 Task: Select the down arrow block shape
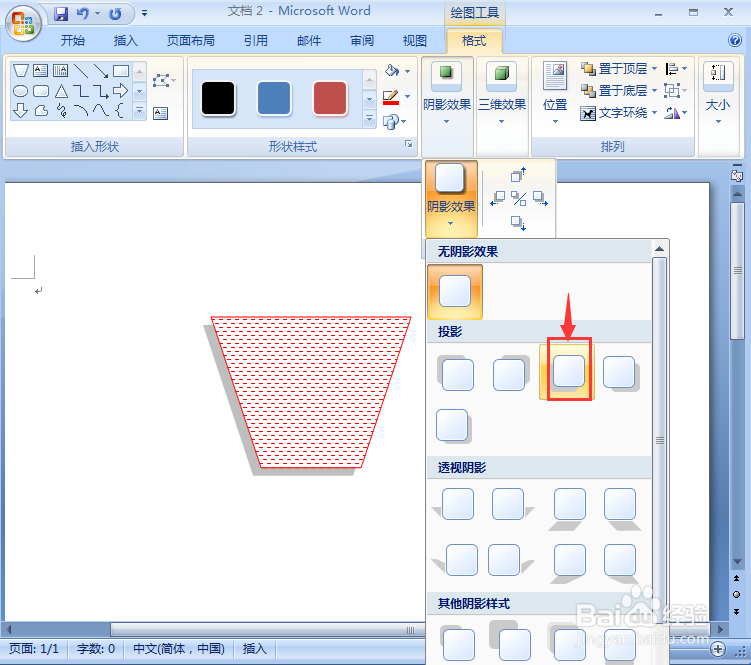click(21, 111)
